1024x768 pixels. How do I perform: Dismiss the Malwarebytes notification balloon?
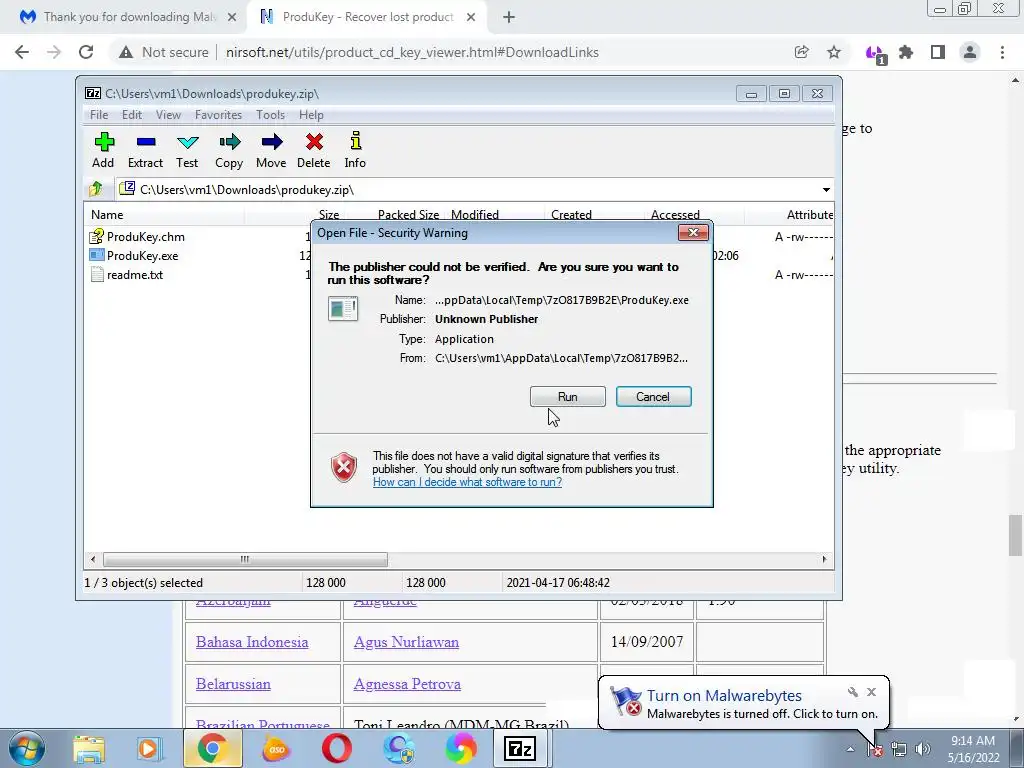pos(871,692)
